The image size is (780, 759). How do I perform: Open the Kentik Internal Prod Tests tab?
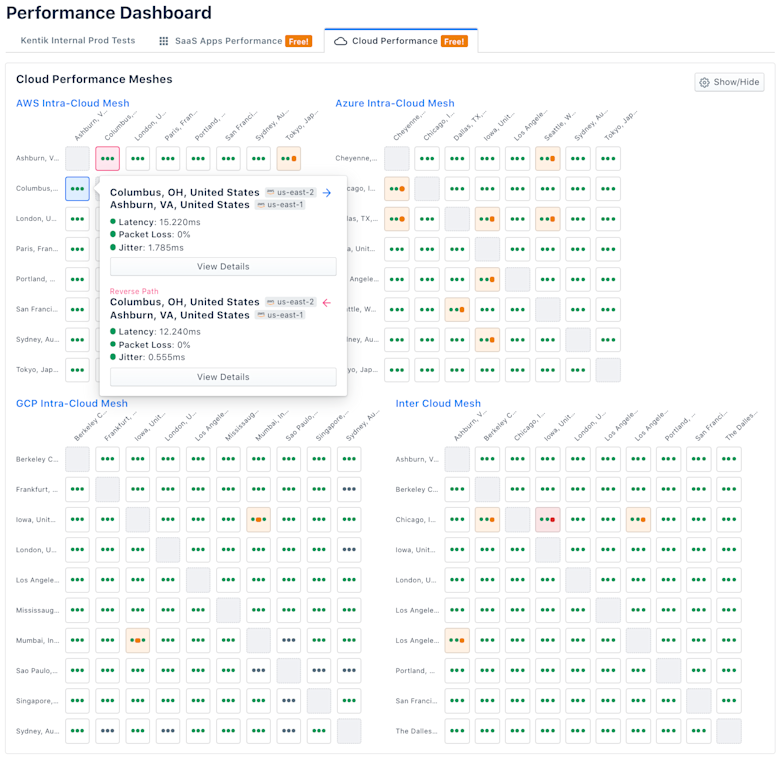click(78, 40)
